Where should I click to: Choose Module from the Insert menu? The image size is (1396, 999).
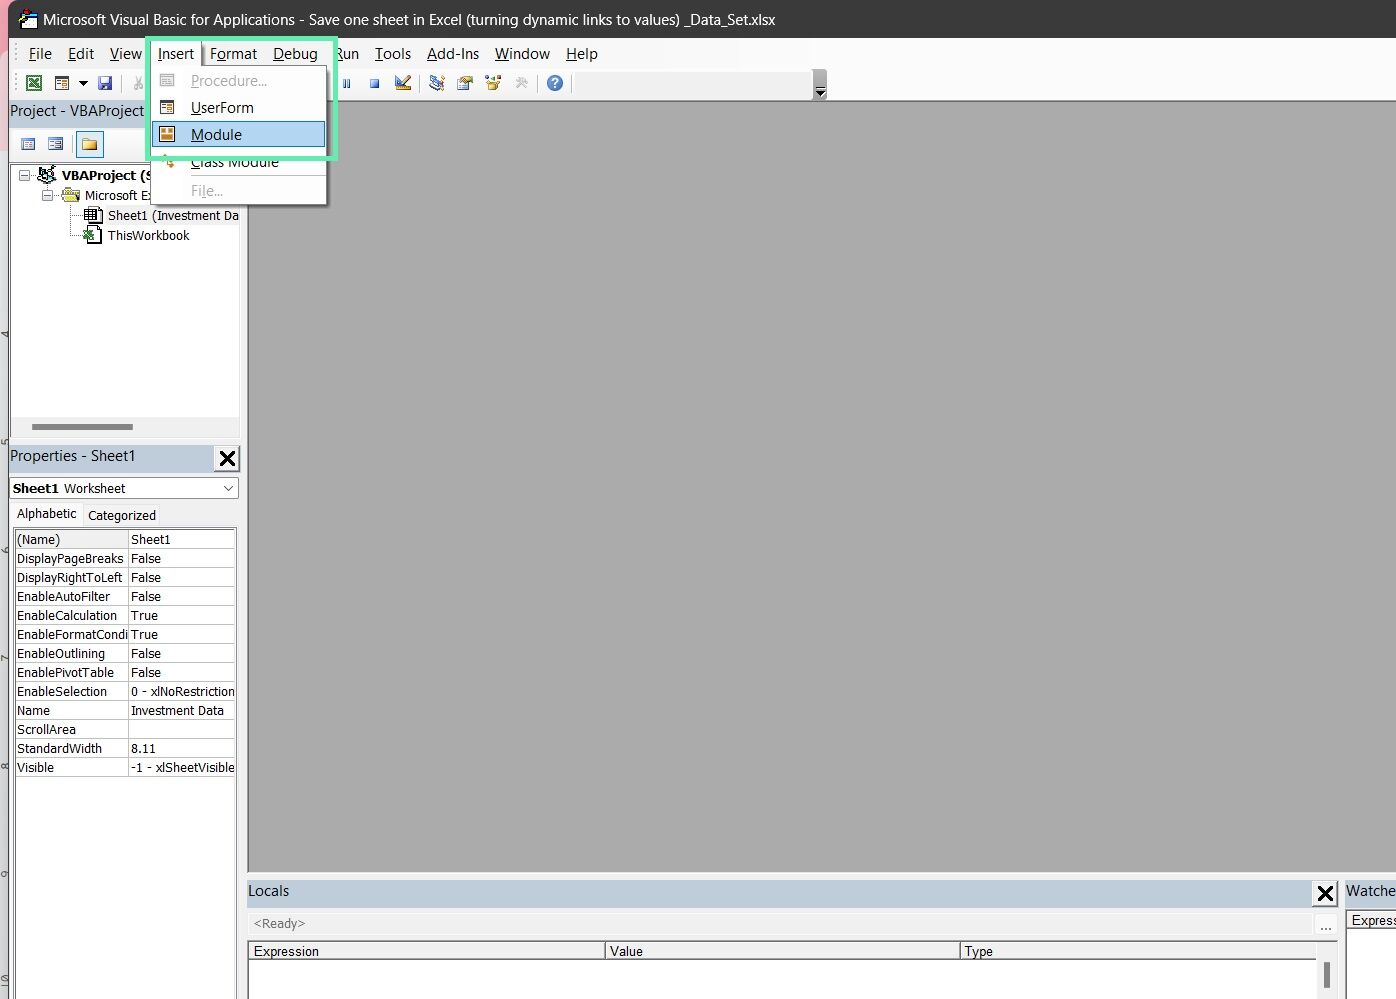click(239, 134)
